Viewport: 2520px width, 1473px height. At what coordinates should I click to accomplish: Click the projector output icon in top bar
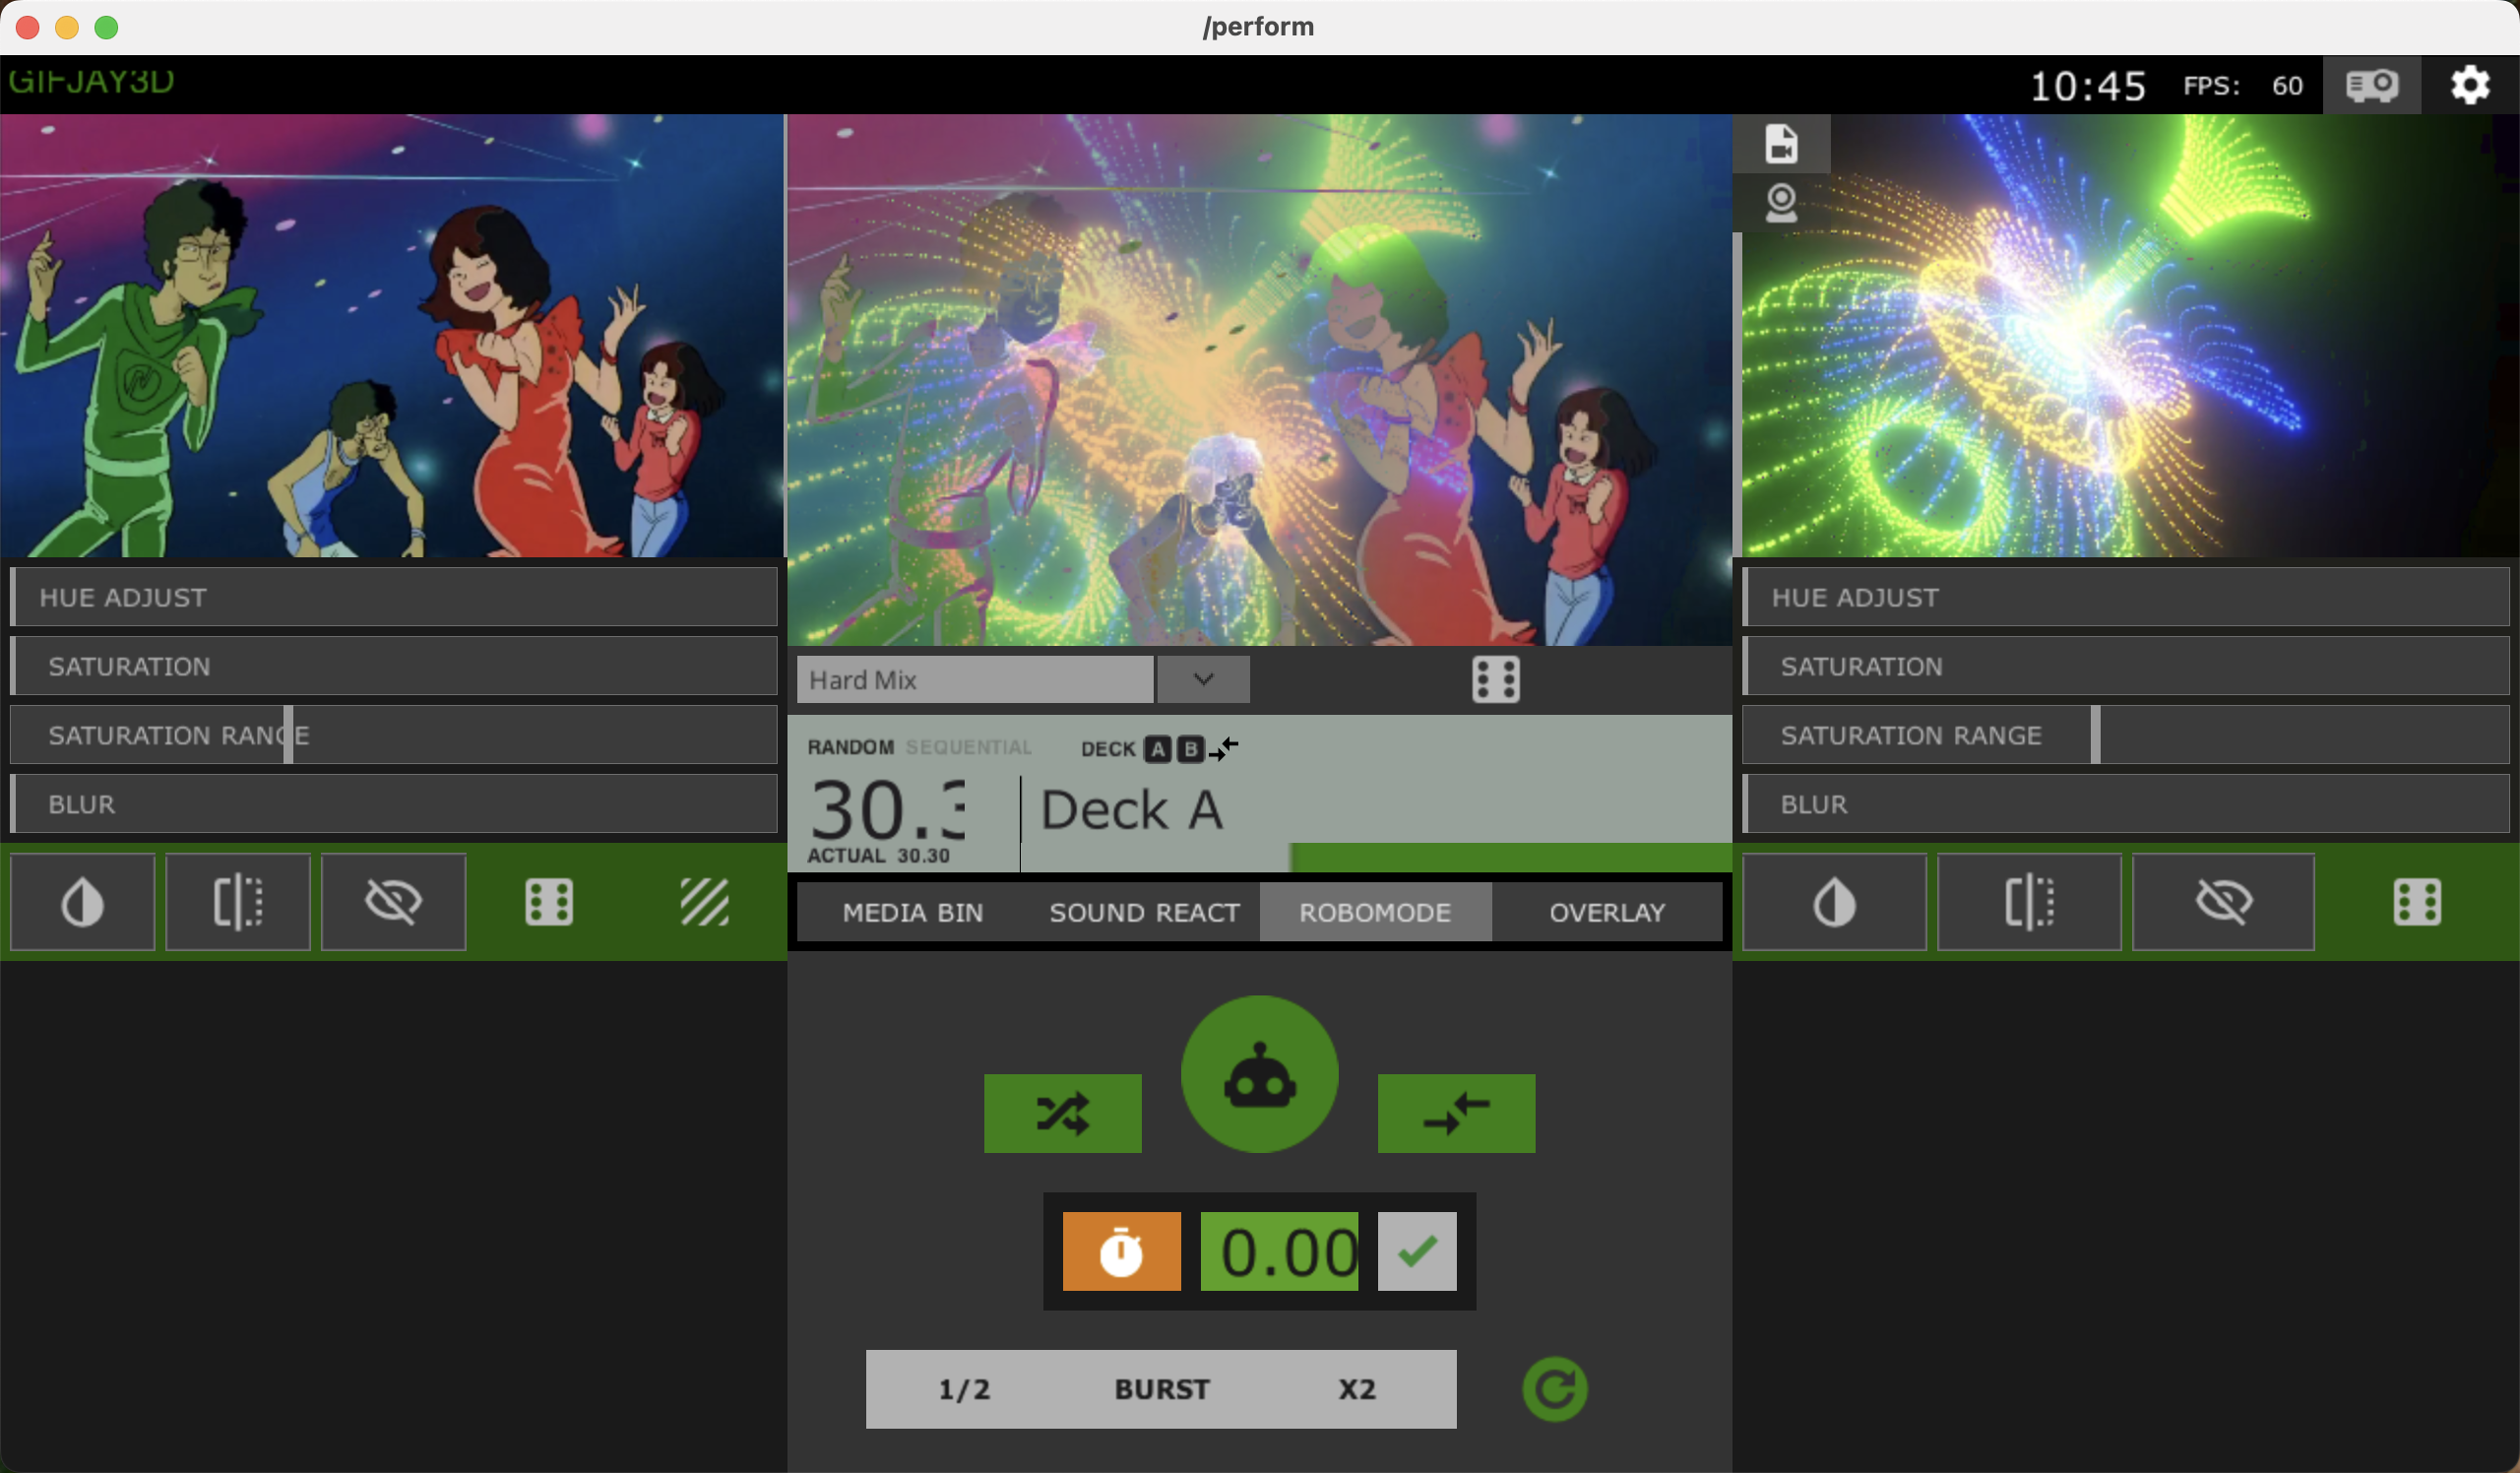tap(2371, 85)
